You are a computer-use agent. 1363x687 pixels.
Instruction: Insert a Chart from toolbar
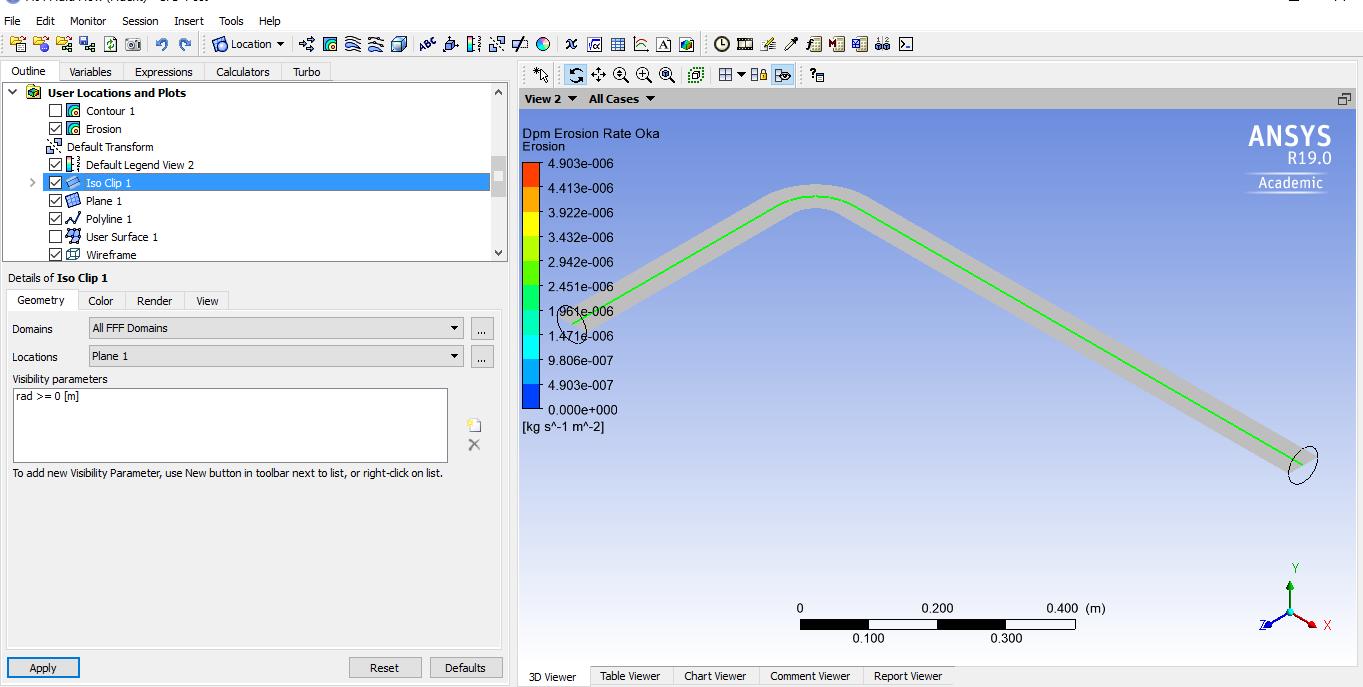pyautogui.click(x=641, y=44)
